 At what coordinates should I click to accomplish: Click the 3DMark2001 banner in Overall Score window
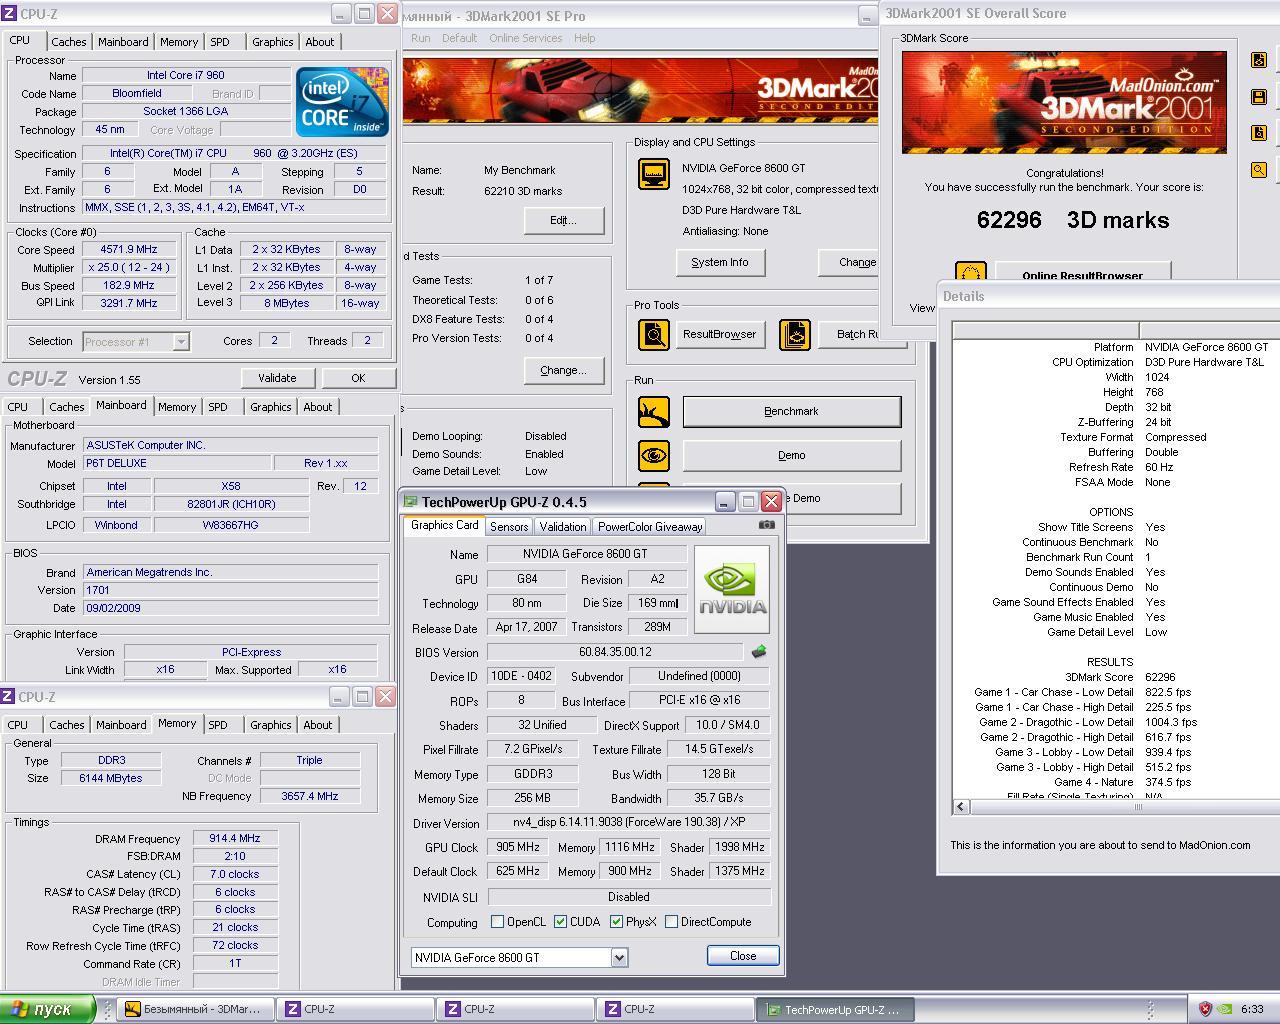pyautogui.click(x=1064, y=102)
